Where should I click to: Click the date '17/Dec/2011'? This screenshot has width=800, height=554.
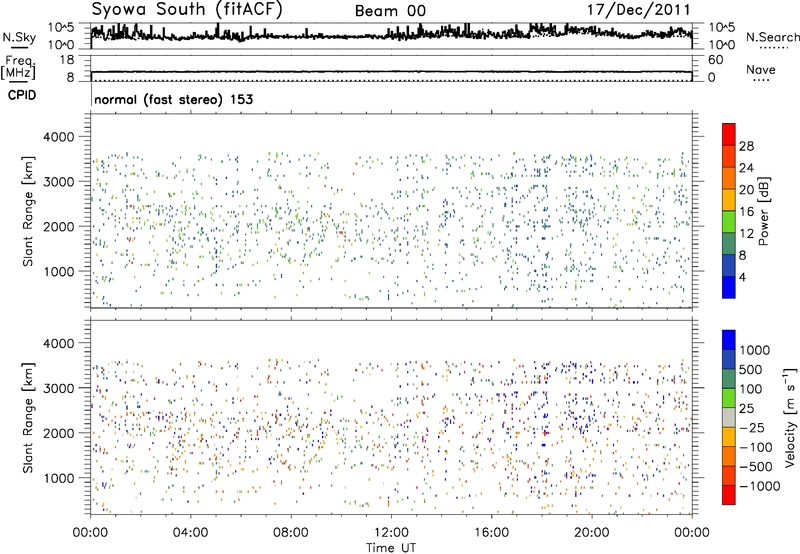click(639, 10)
